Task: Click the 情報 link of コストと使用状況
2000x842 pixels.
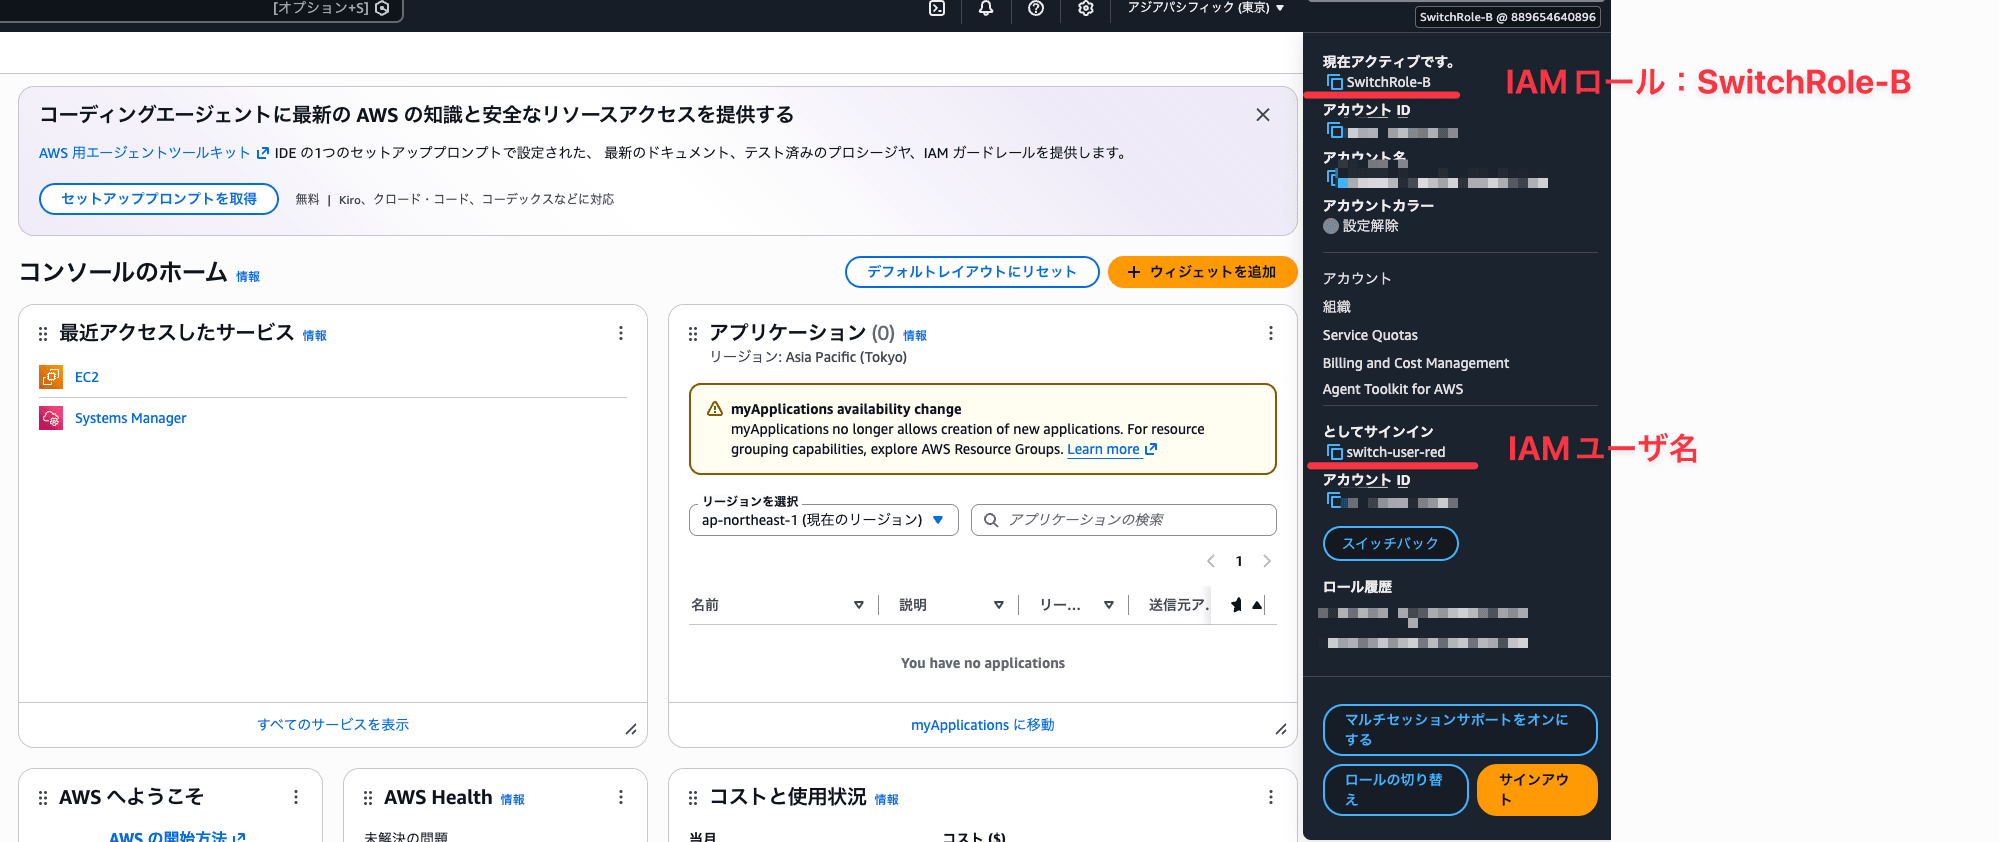Action: [887, 800]
